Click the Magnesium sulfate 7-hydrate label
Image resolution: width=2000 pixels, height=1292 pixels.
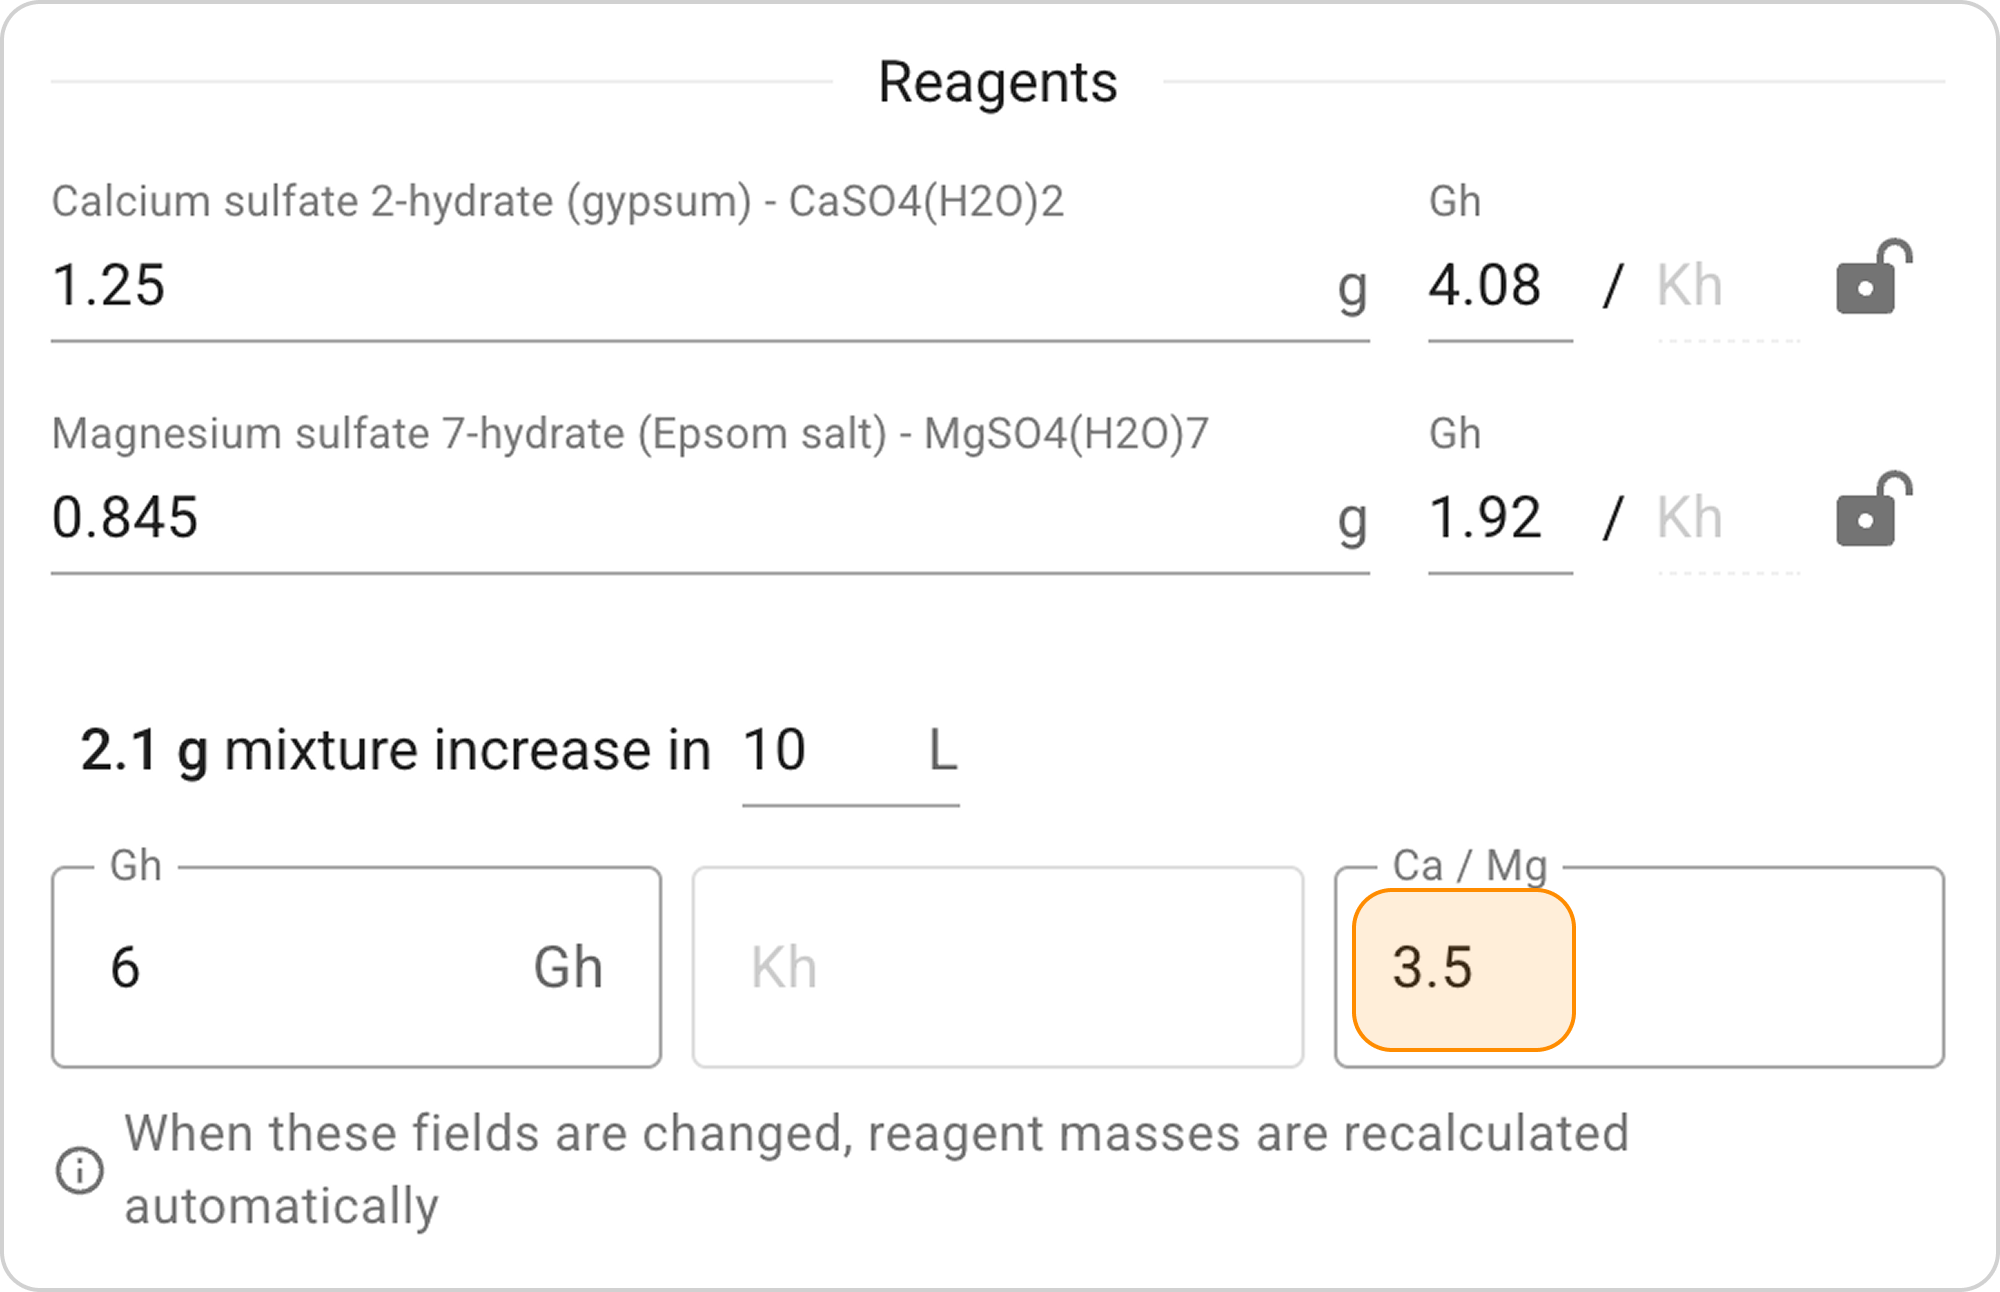[x=630, y=434]
